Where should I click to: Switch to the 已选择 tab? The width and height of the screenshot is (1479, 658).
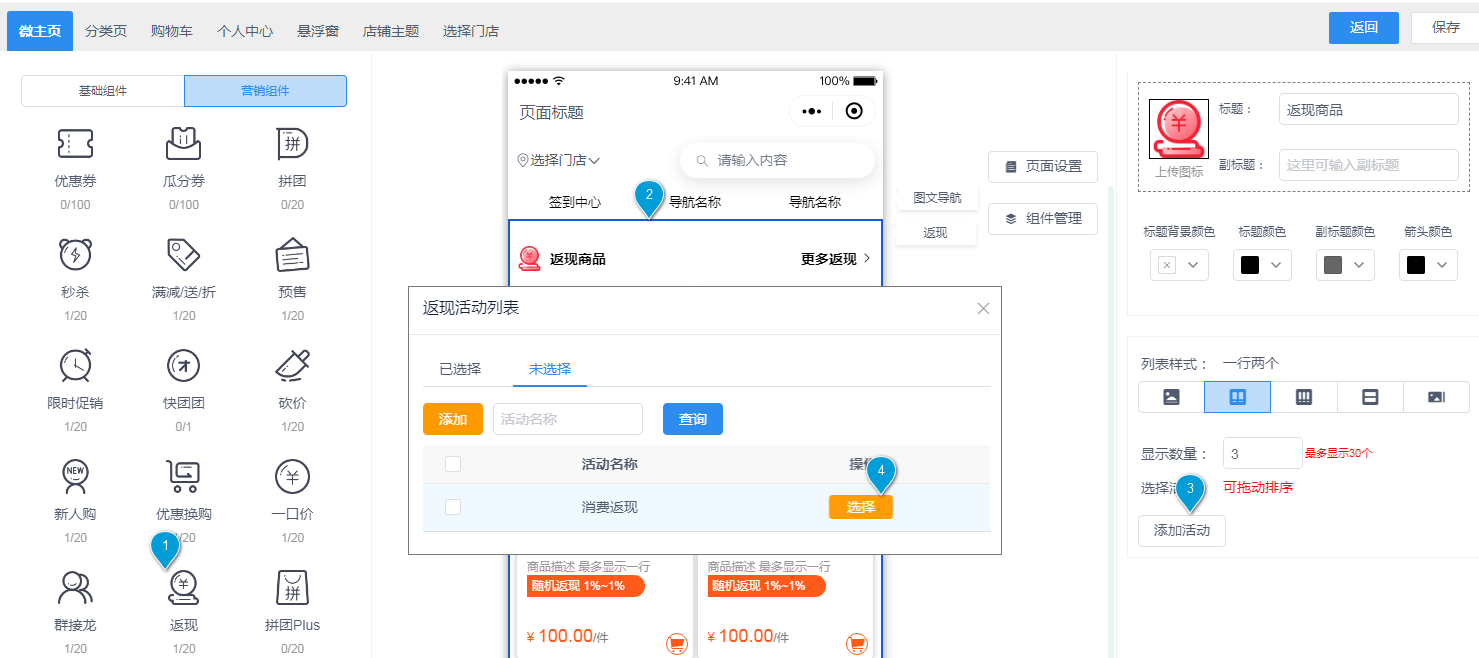[460, 369]
